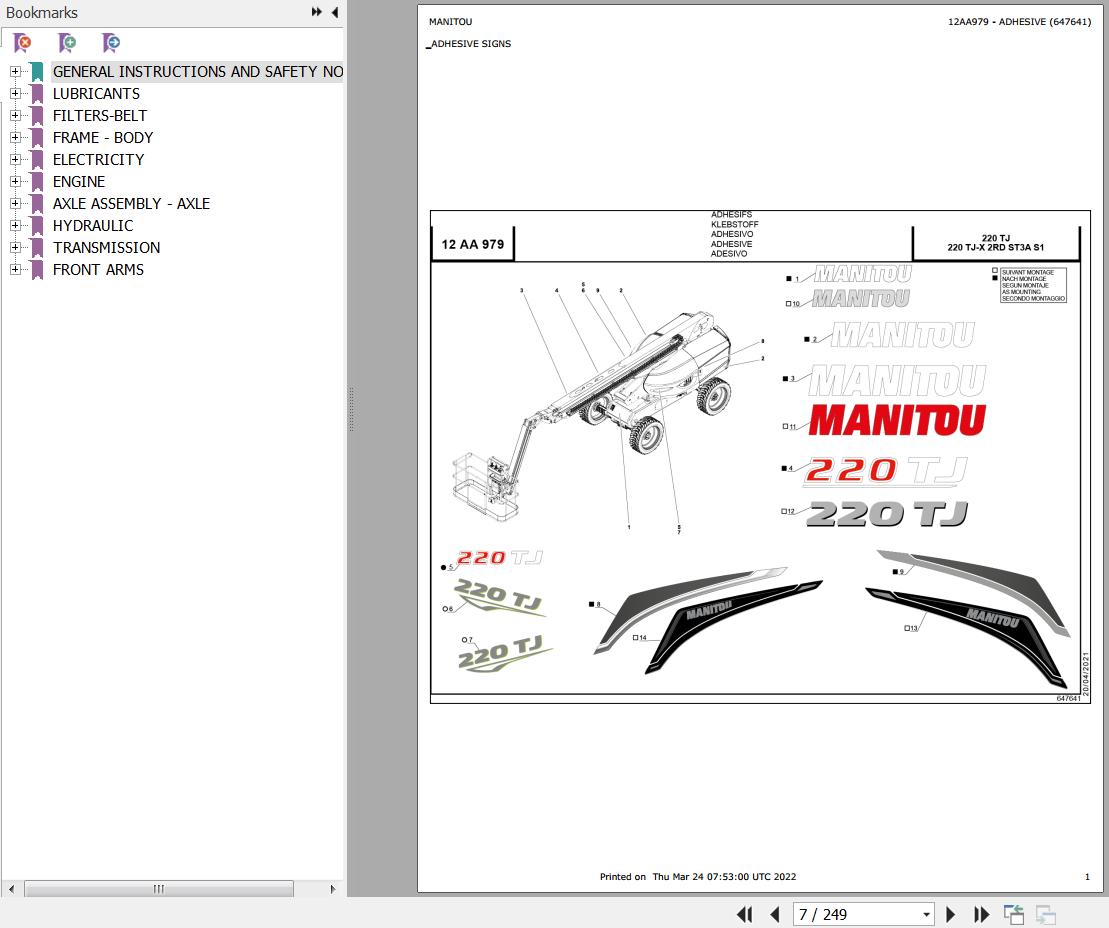This screenshot has width=1109, height=928.
Task: Expand the GENERAL INSTRUCTIONS AND SAFETY bookmark
Action: tap(15, 71)
